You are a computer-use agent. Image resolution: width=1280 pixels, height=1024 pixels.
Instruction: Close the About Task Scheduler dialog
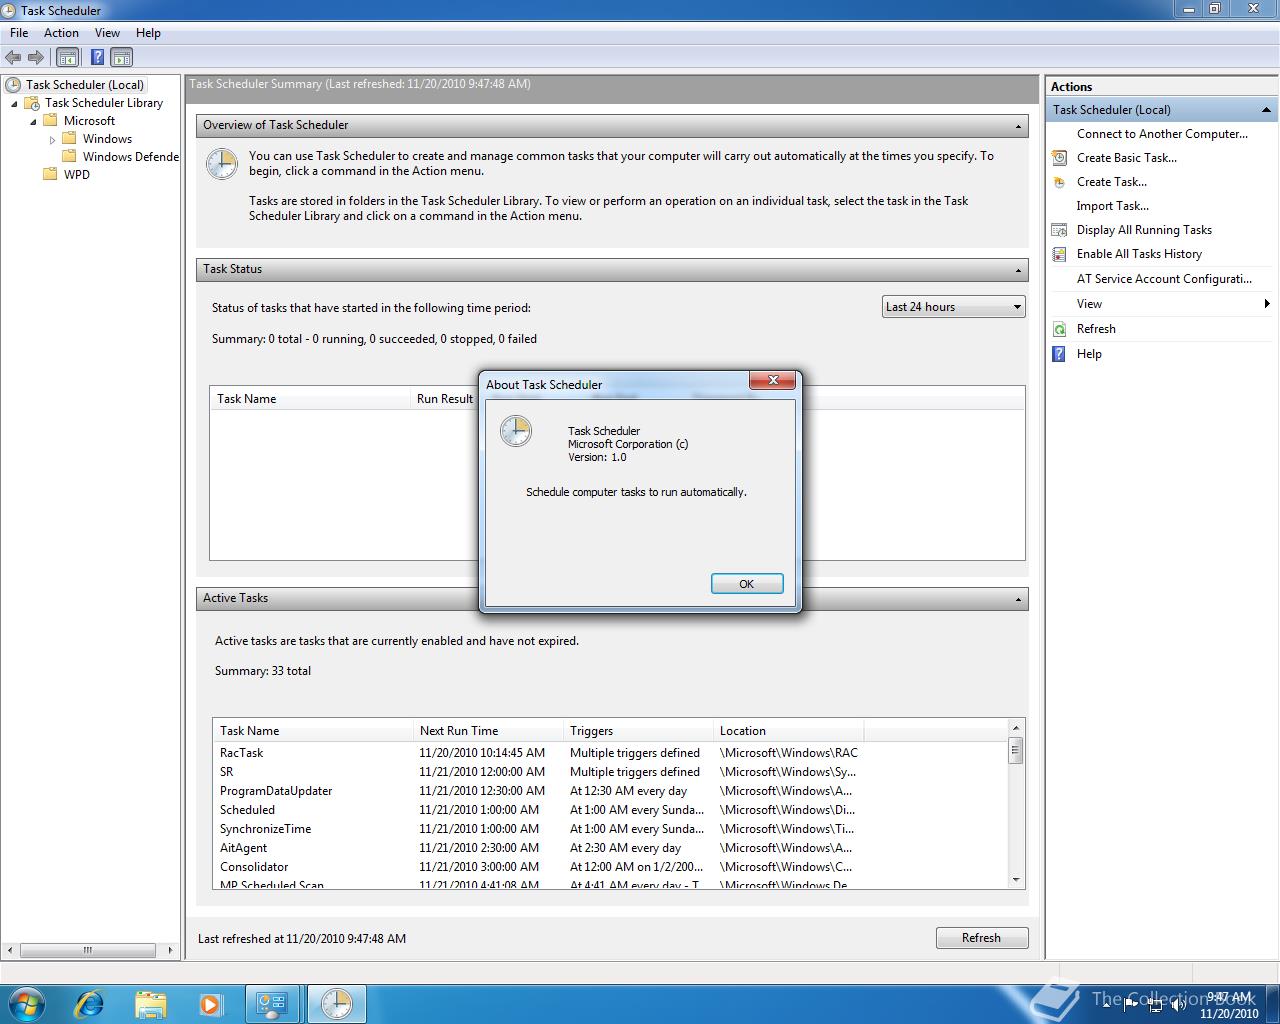[773, 380]
